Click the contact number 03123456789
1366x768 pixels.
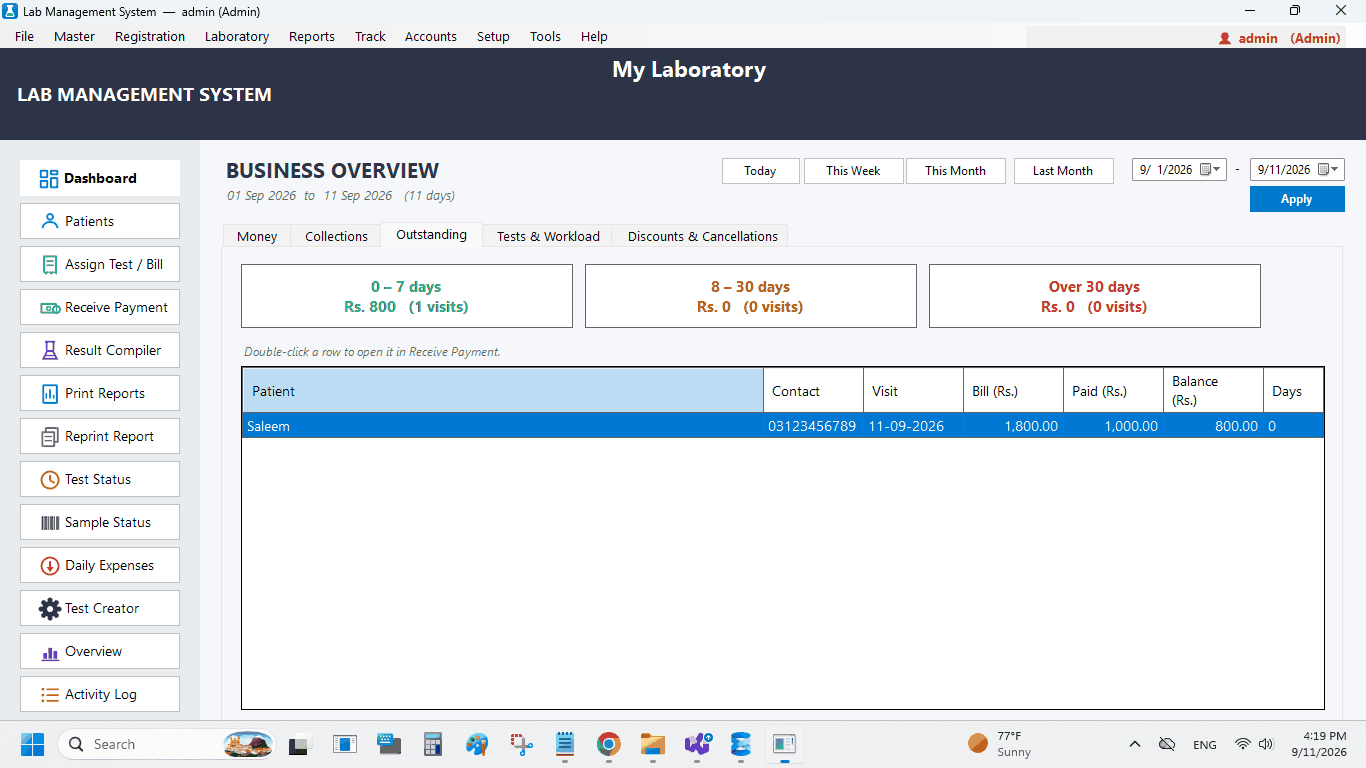pyautogui.click(x=812, y=426)
